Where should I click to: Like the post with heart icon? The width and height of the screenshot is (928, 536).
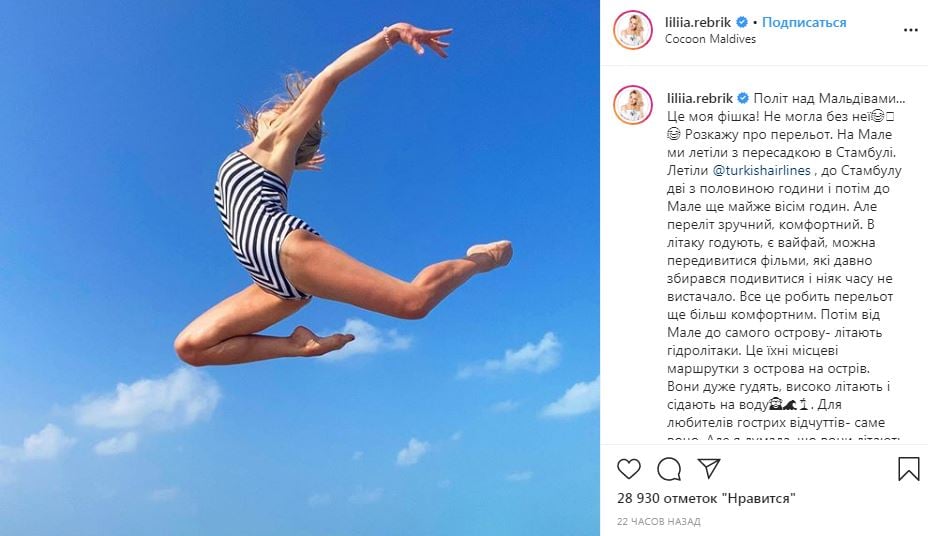tap(629, 469)
